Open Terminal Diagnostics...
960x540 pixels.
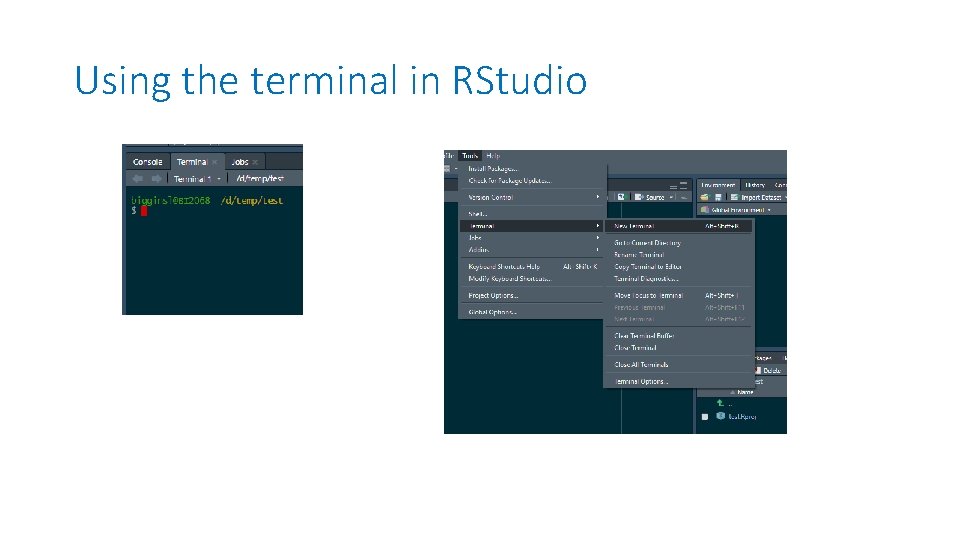(x=679, y=279)
